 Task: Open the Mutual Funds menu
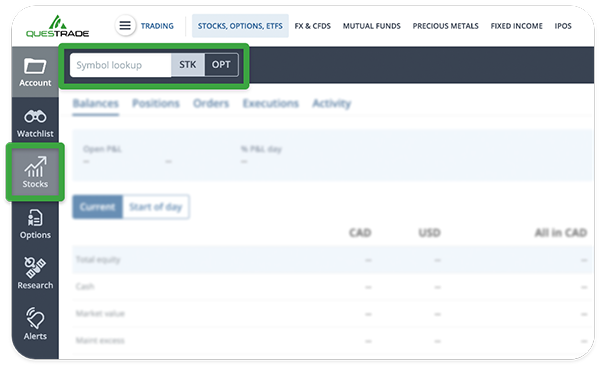point(372,26)
